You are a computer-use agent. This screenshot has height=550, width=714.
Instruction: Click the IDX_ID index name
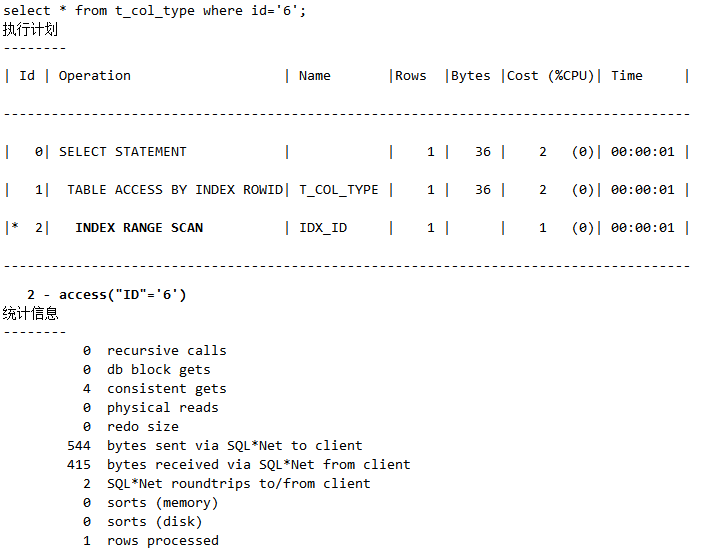(x=323, y=228)
